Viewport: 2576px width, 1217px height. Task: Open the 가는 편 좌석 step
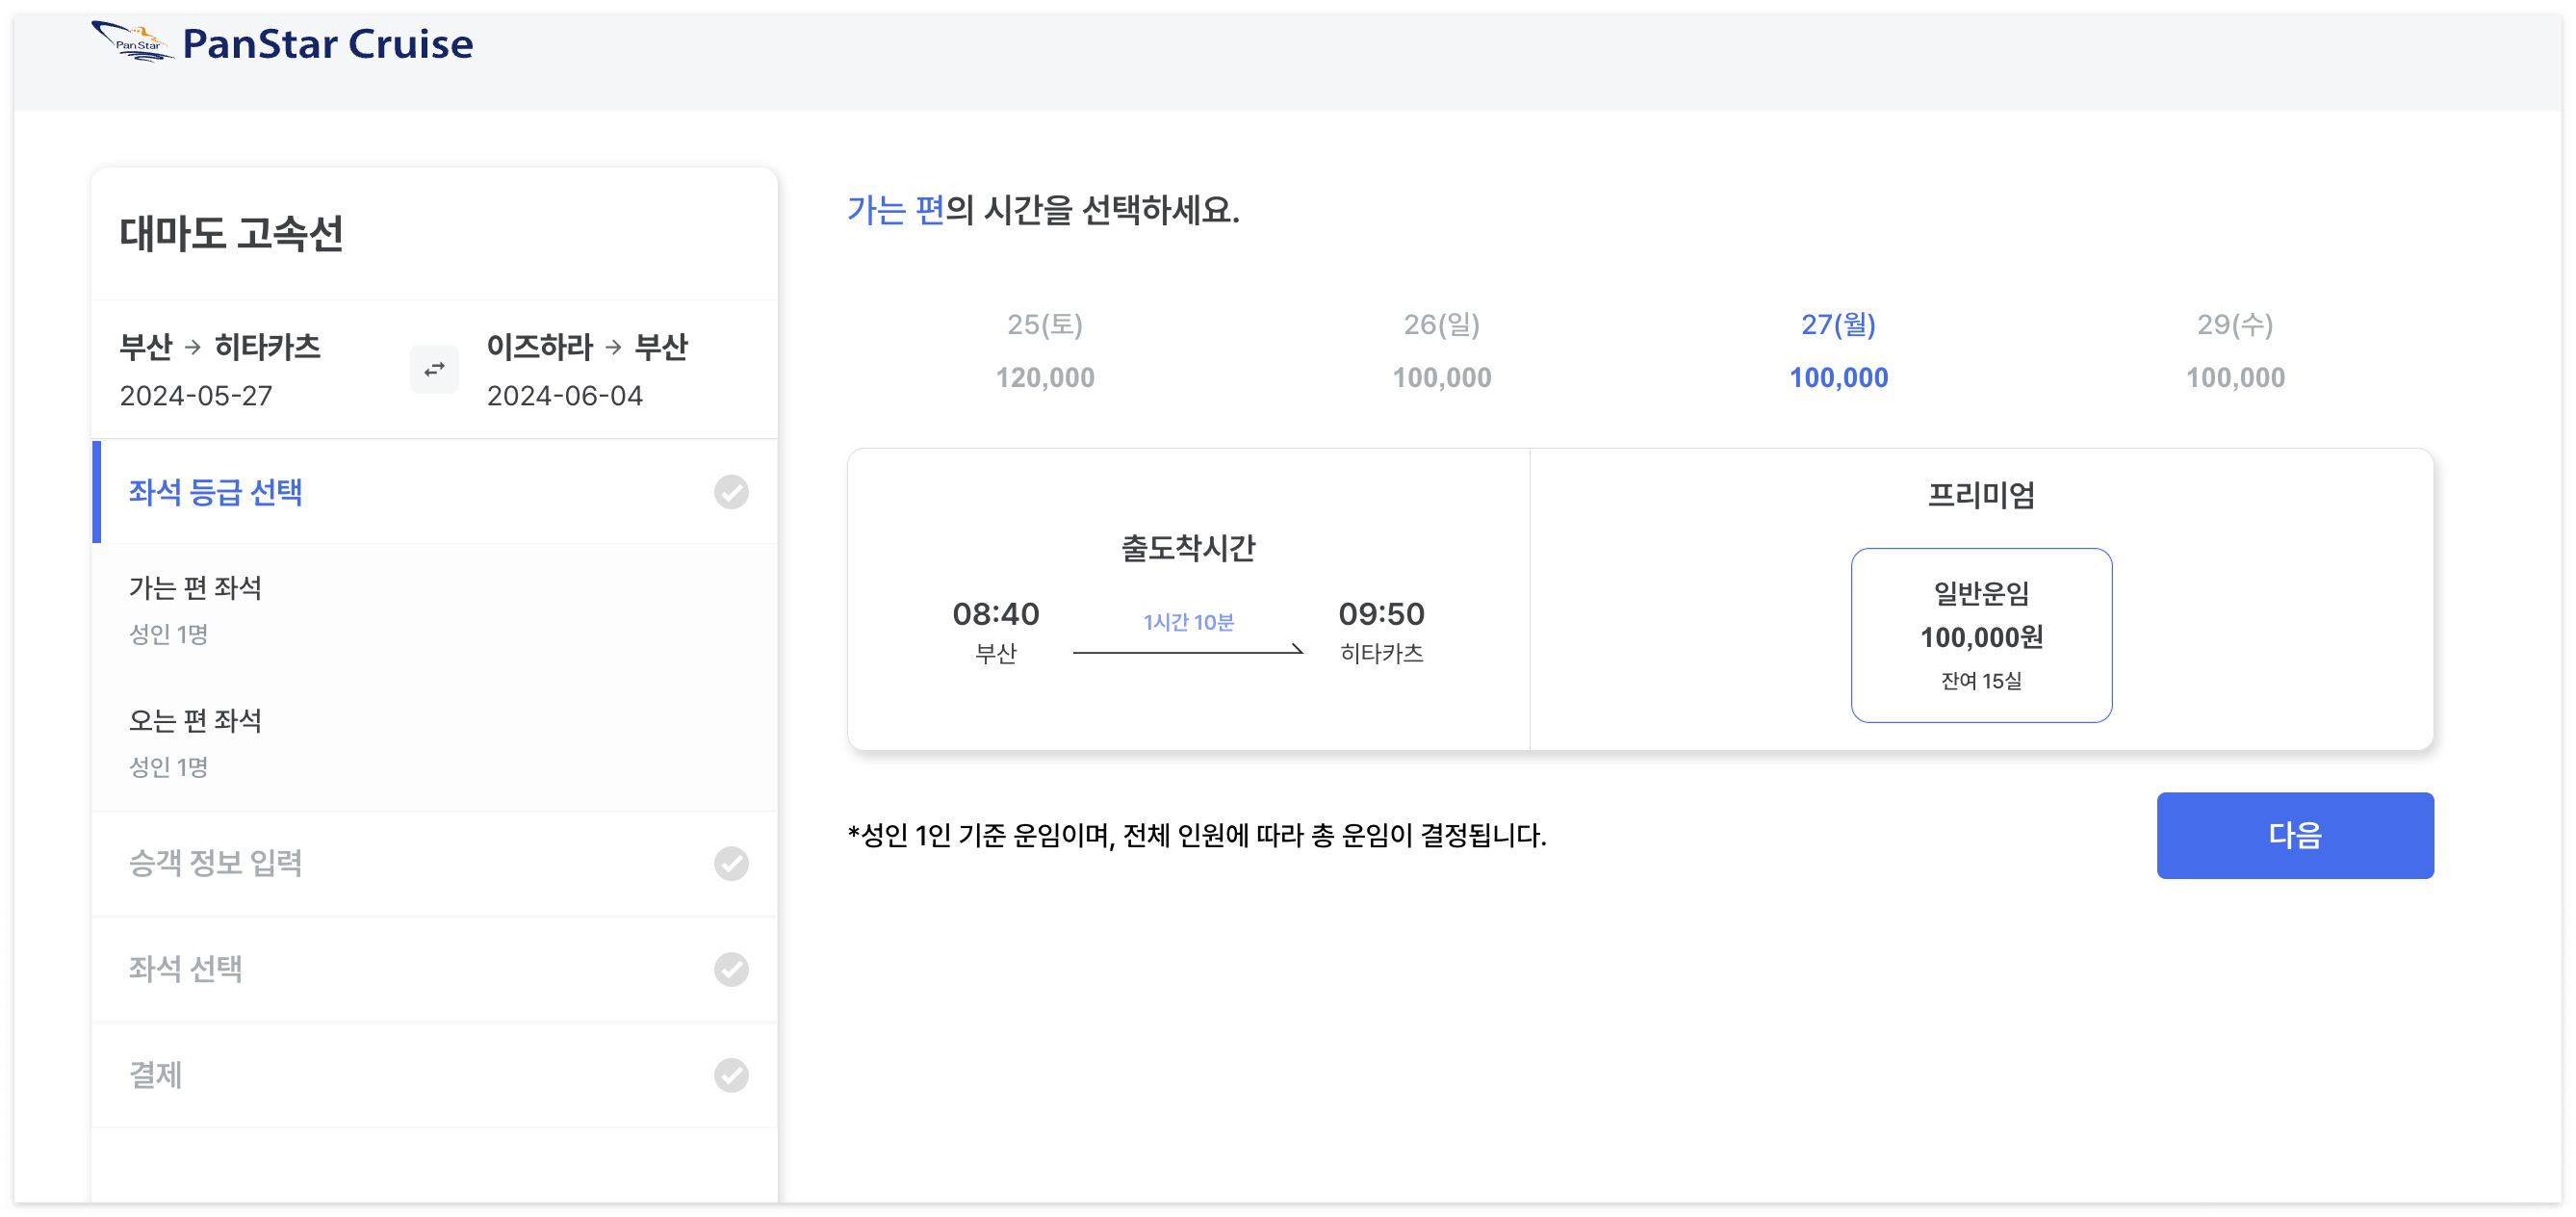[194, 588]
